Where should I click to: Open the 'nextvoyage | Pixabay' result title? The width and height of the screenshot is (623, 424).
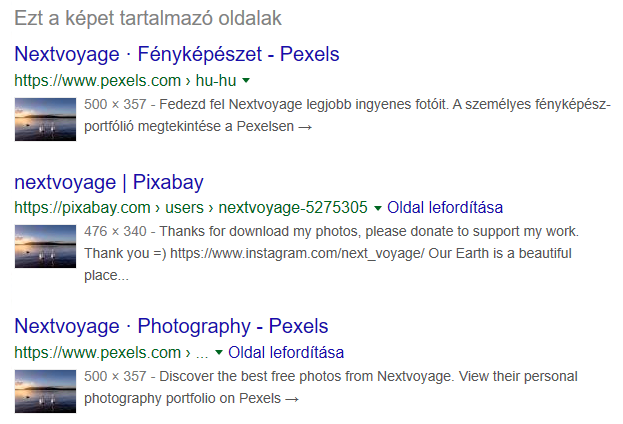109,182
